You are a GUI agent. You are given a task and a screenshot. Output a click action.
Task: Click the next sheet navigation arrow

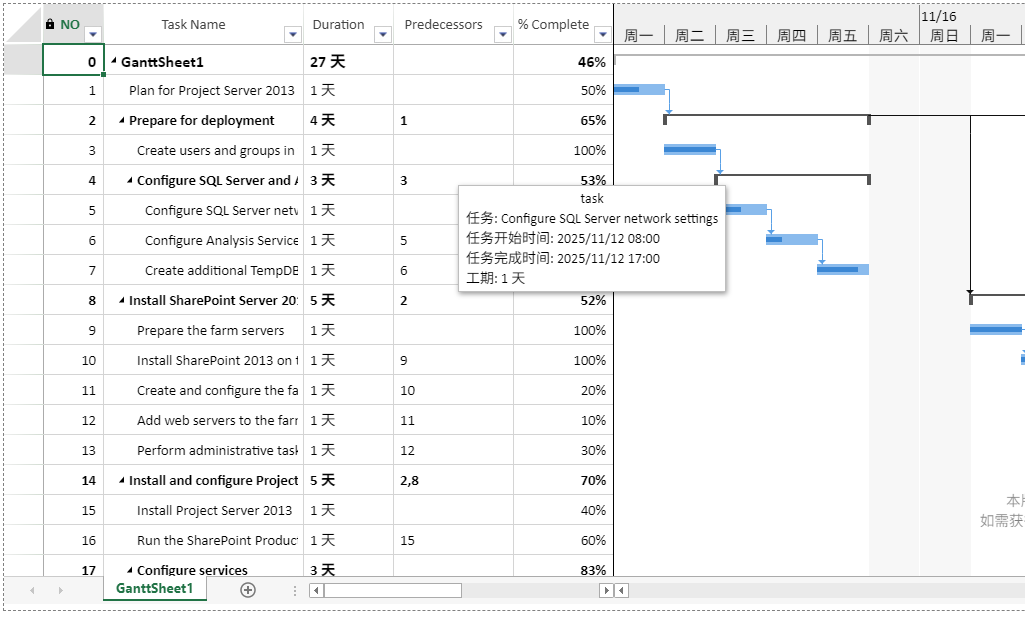[61, 590]
